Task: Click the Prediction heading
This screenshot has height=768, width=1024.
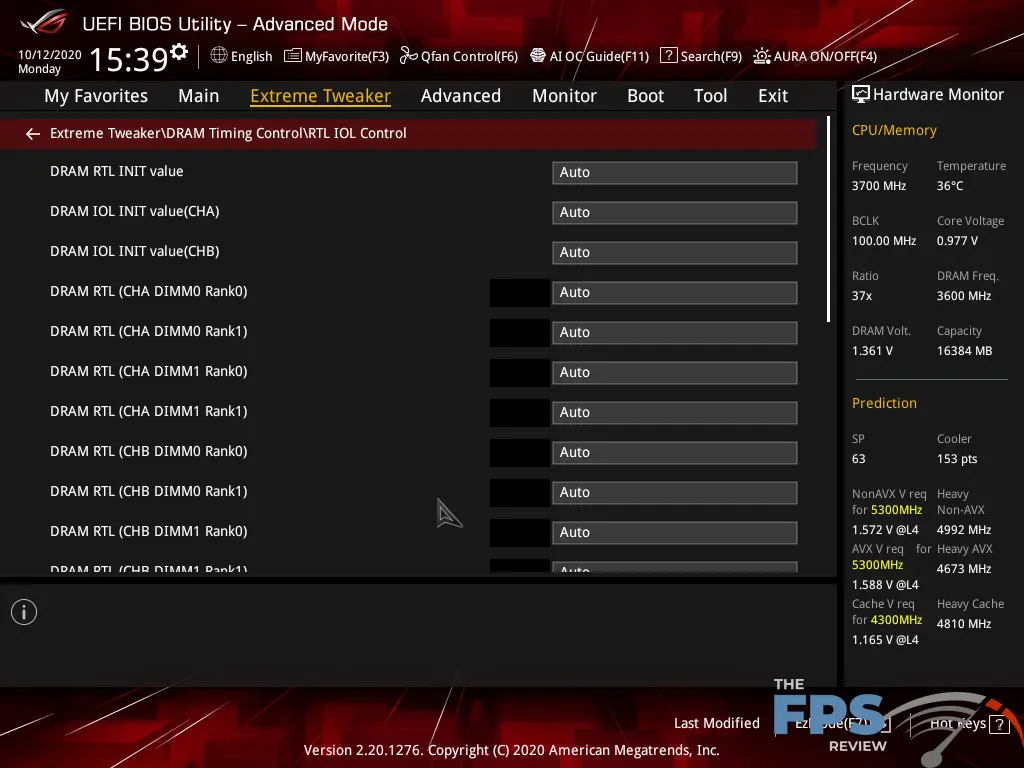Action: point(884,403)
